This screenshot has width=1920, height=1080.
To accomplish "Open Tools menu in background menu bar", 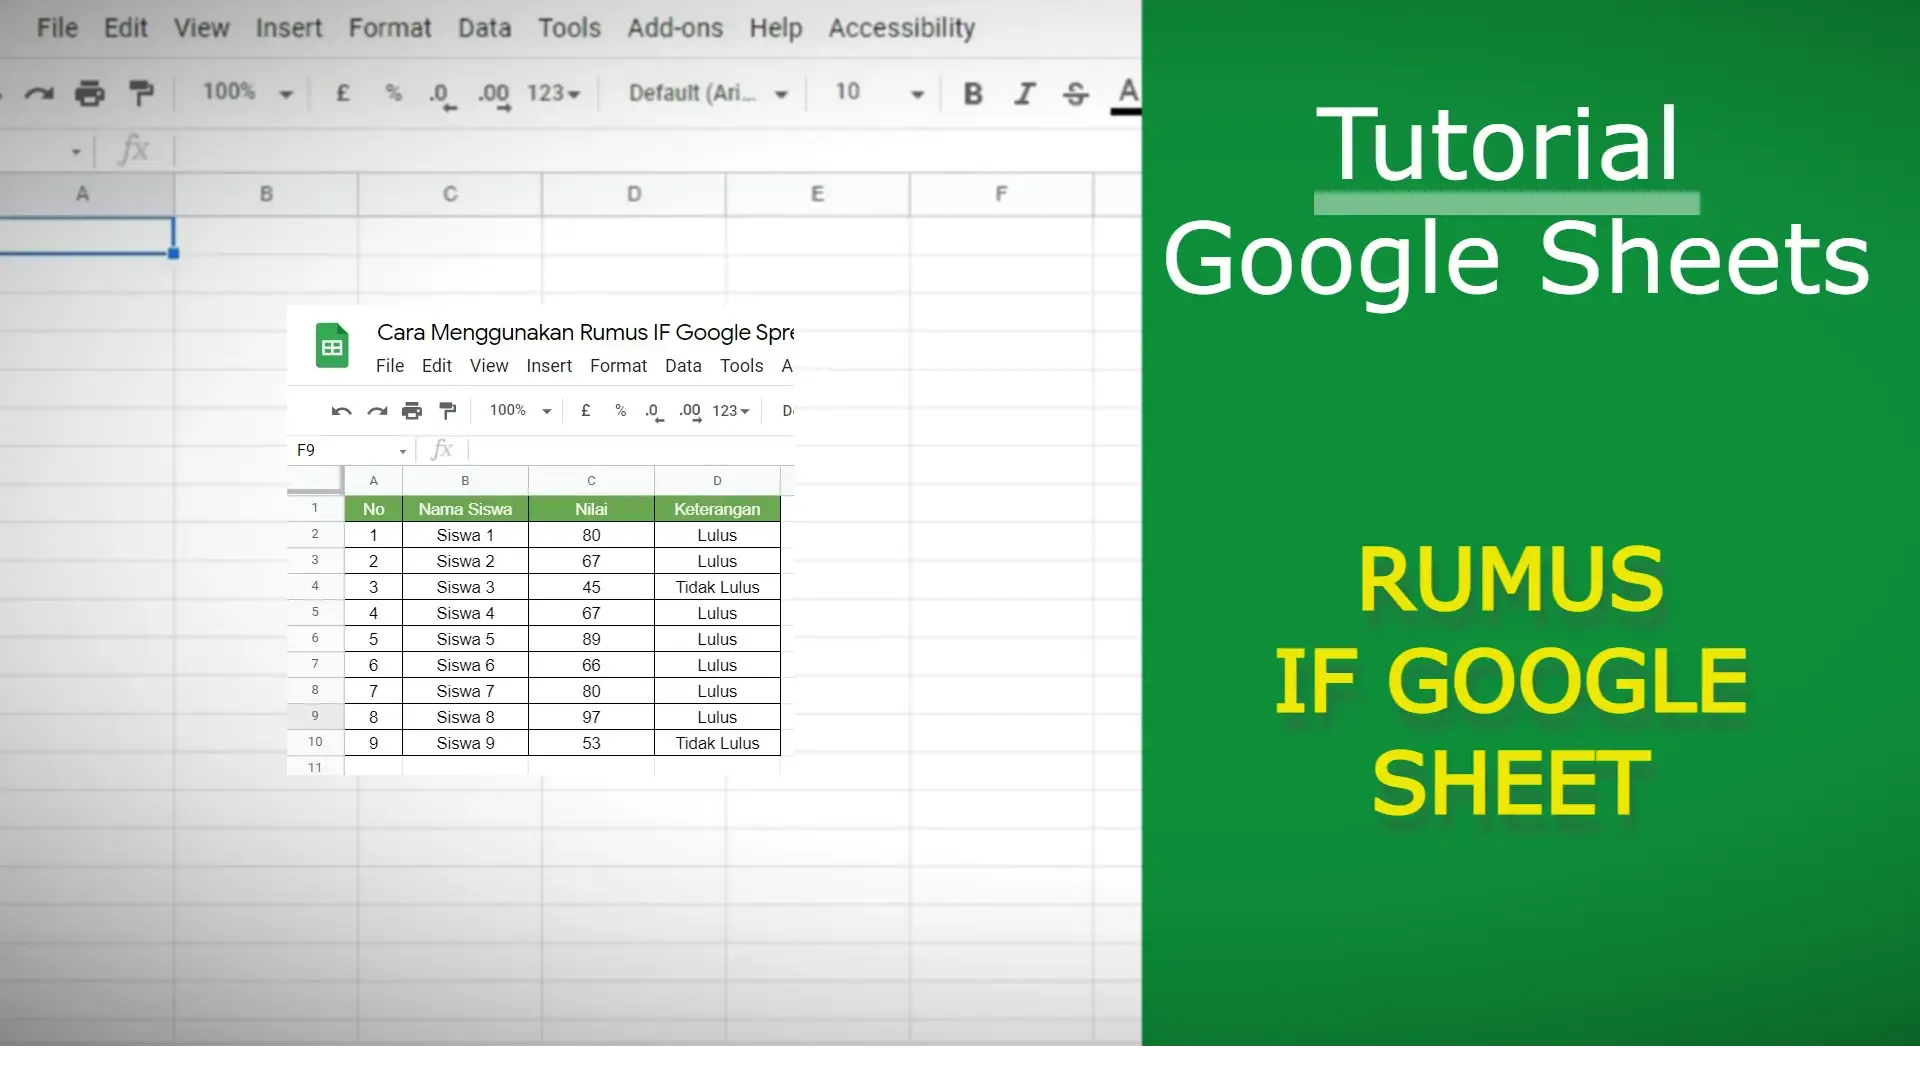I will point(569,28).
